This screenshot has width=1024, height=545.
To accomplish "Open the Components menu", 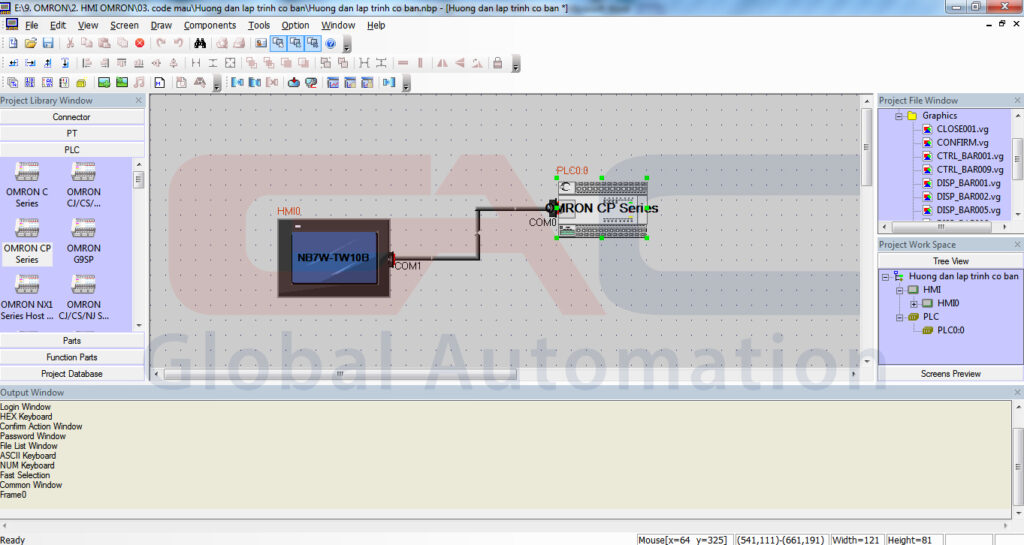I will click(x=210, y=25).
